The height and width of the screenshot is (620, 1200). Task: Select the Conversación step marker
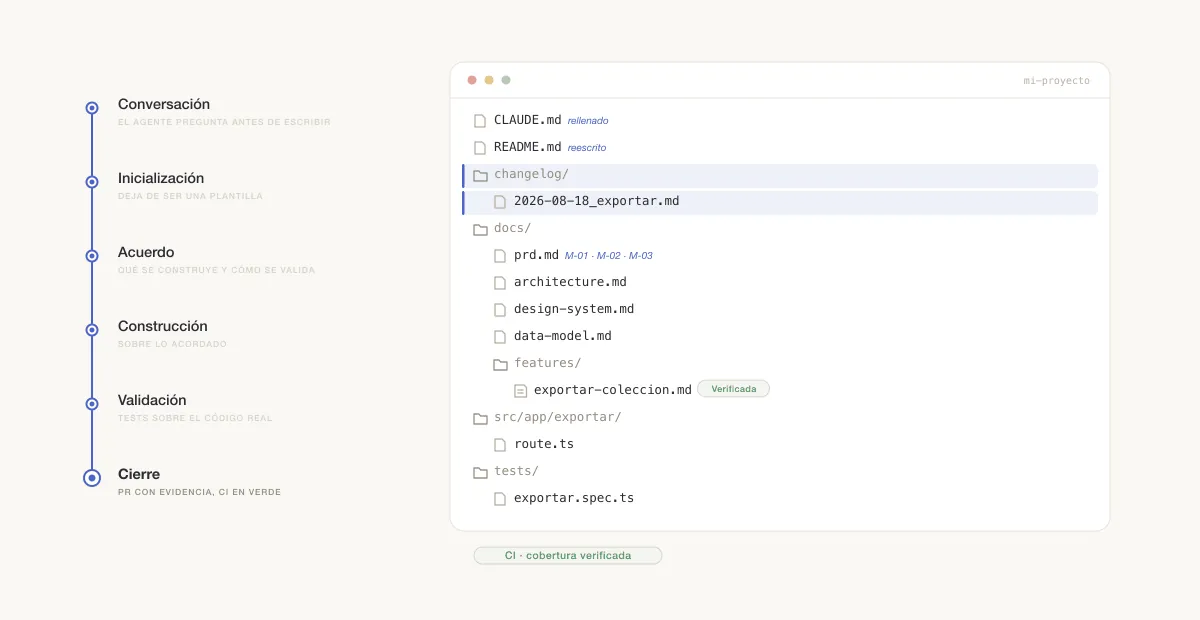pos(92,108)
